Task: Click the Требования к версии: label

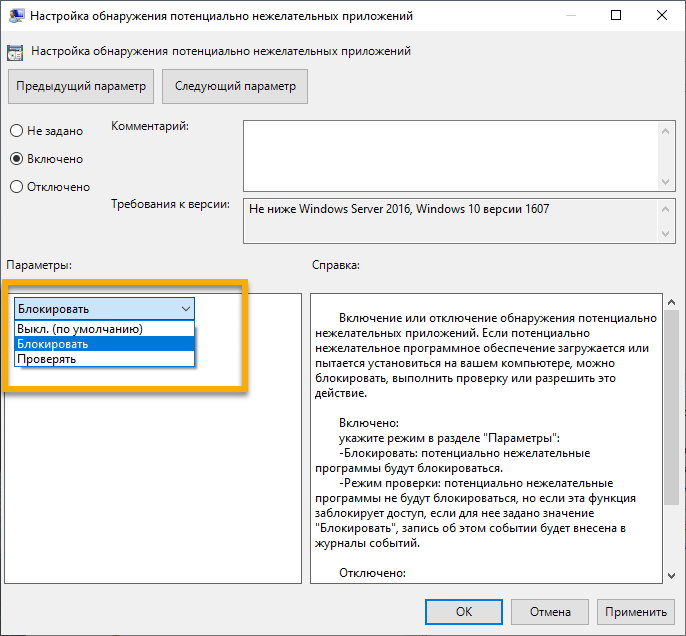Action: coord(170,204)
